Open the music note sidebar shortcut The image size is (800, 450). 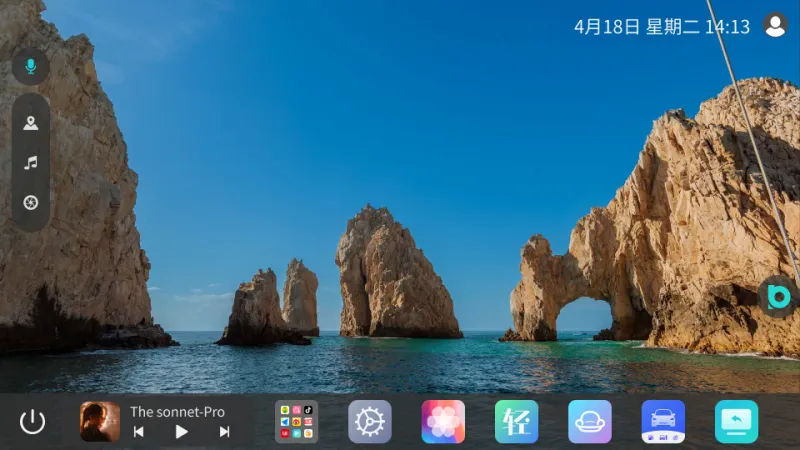pyautogui.click(x=31, y=163)
